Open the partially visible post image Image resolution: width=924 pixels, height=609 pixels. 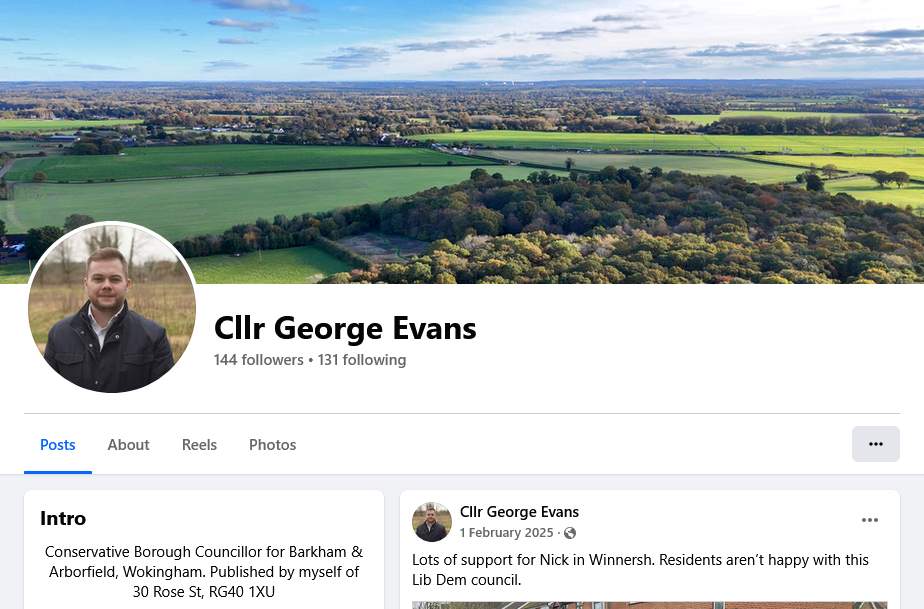tap(649, 605)
